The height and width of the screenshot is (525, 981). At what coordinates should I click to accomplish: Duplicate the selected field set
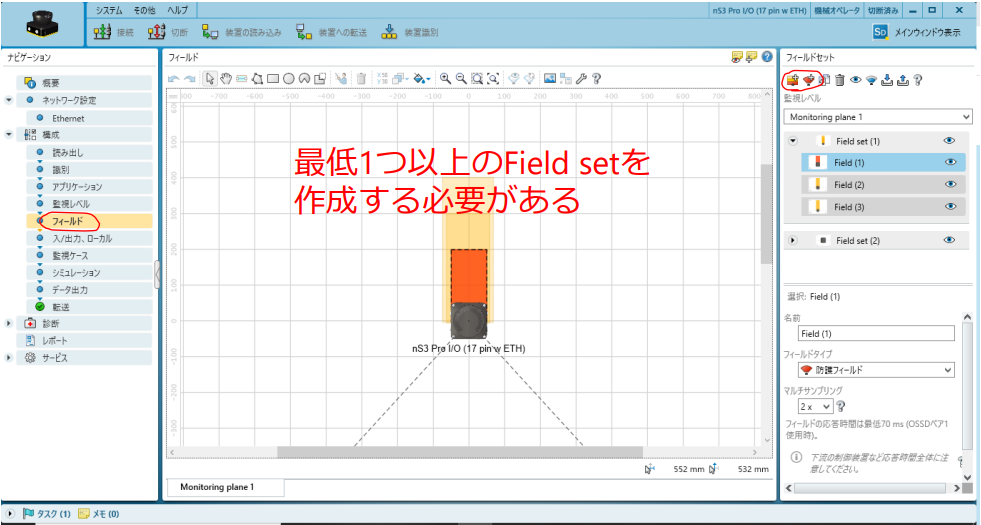point(825,79)
